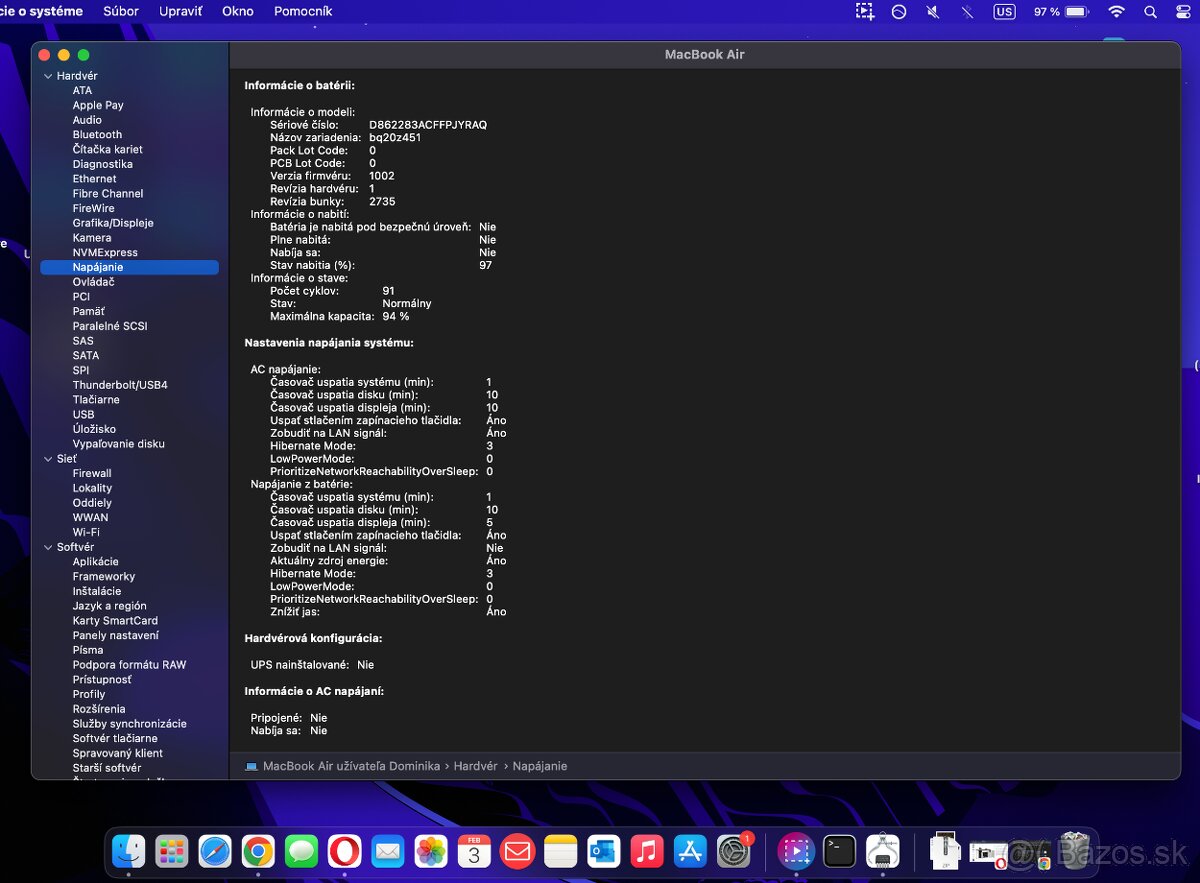Collapse the Hardvér section
The image size is (1200, 883).
(47, 76)
